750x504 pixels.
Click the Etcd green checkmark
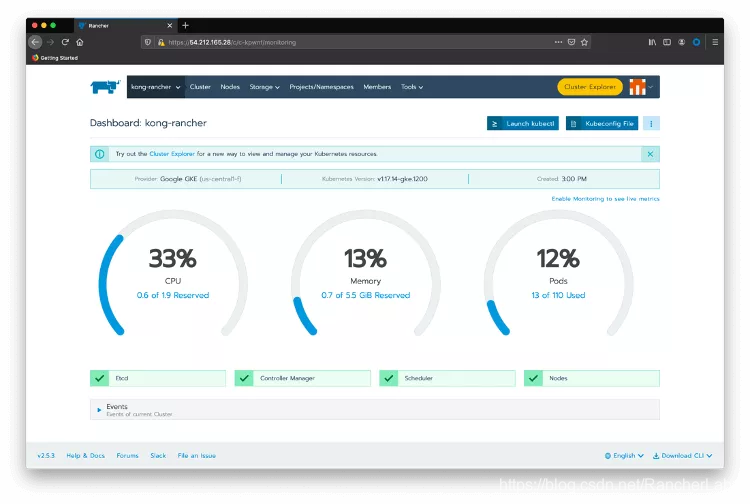99,378
